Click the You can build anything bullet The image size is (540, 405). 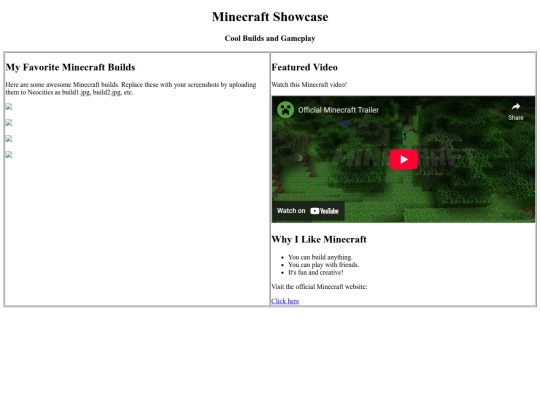click(x=320, y=257)
